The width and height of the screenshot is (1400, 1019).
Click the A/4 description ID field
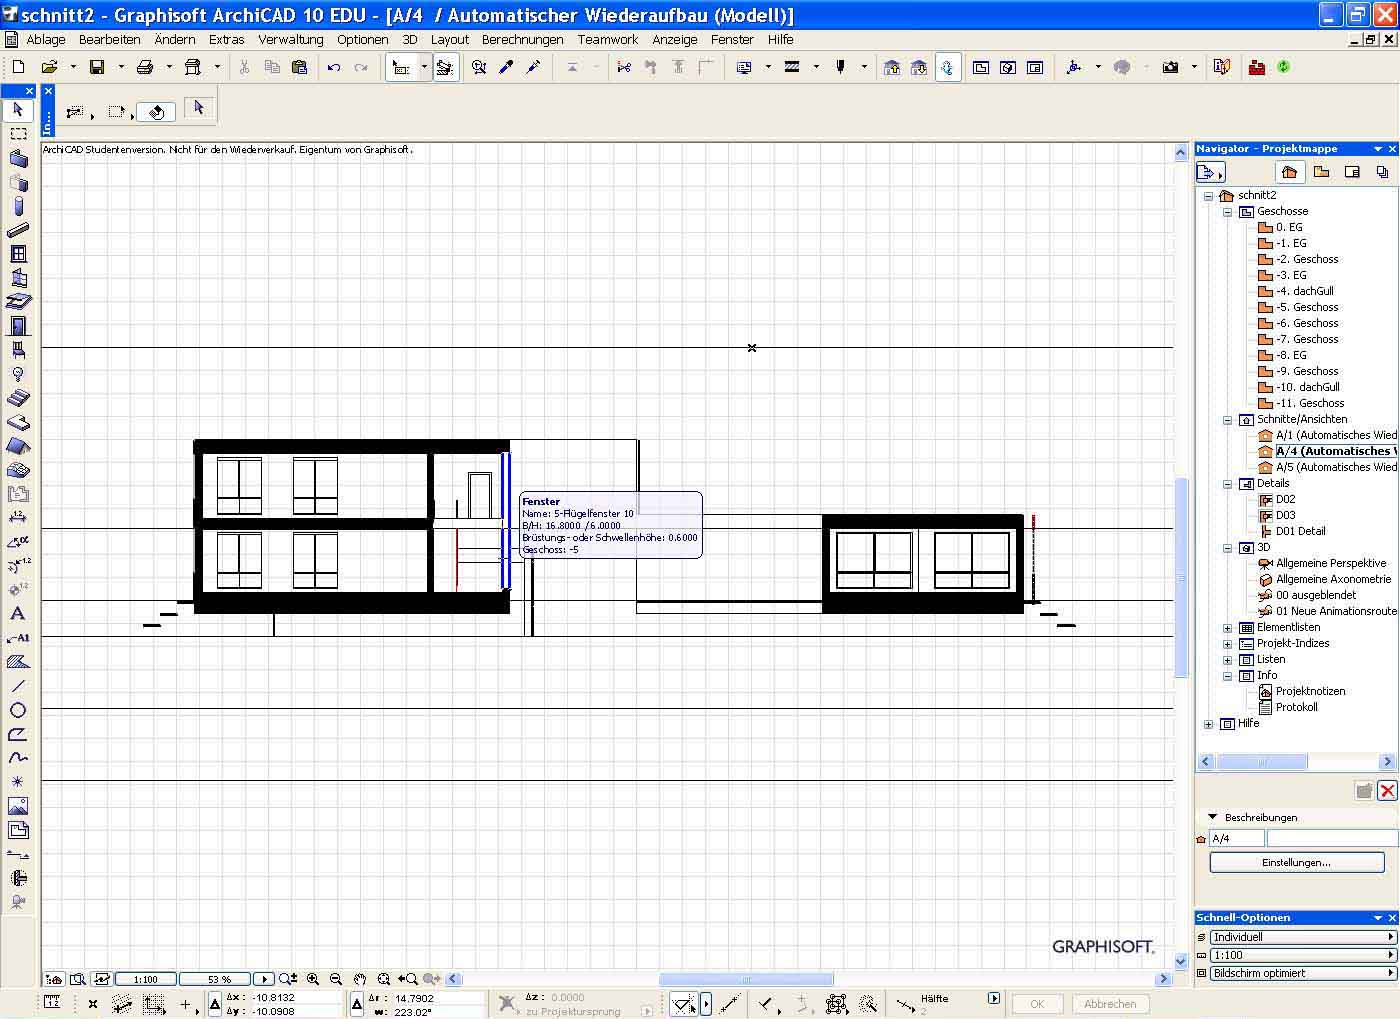tap(1237, 839)
